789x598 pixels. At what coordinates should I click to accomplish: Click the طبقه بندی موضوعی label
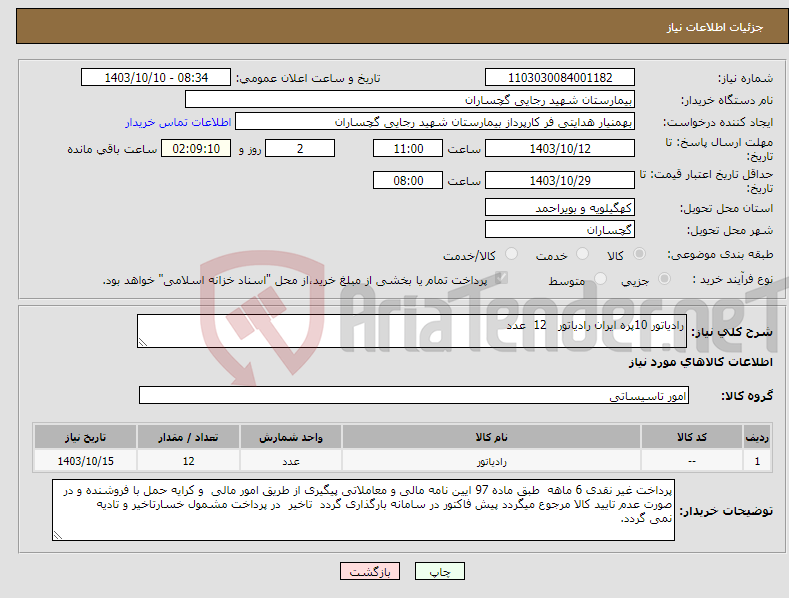click(720, 255)
